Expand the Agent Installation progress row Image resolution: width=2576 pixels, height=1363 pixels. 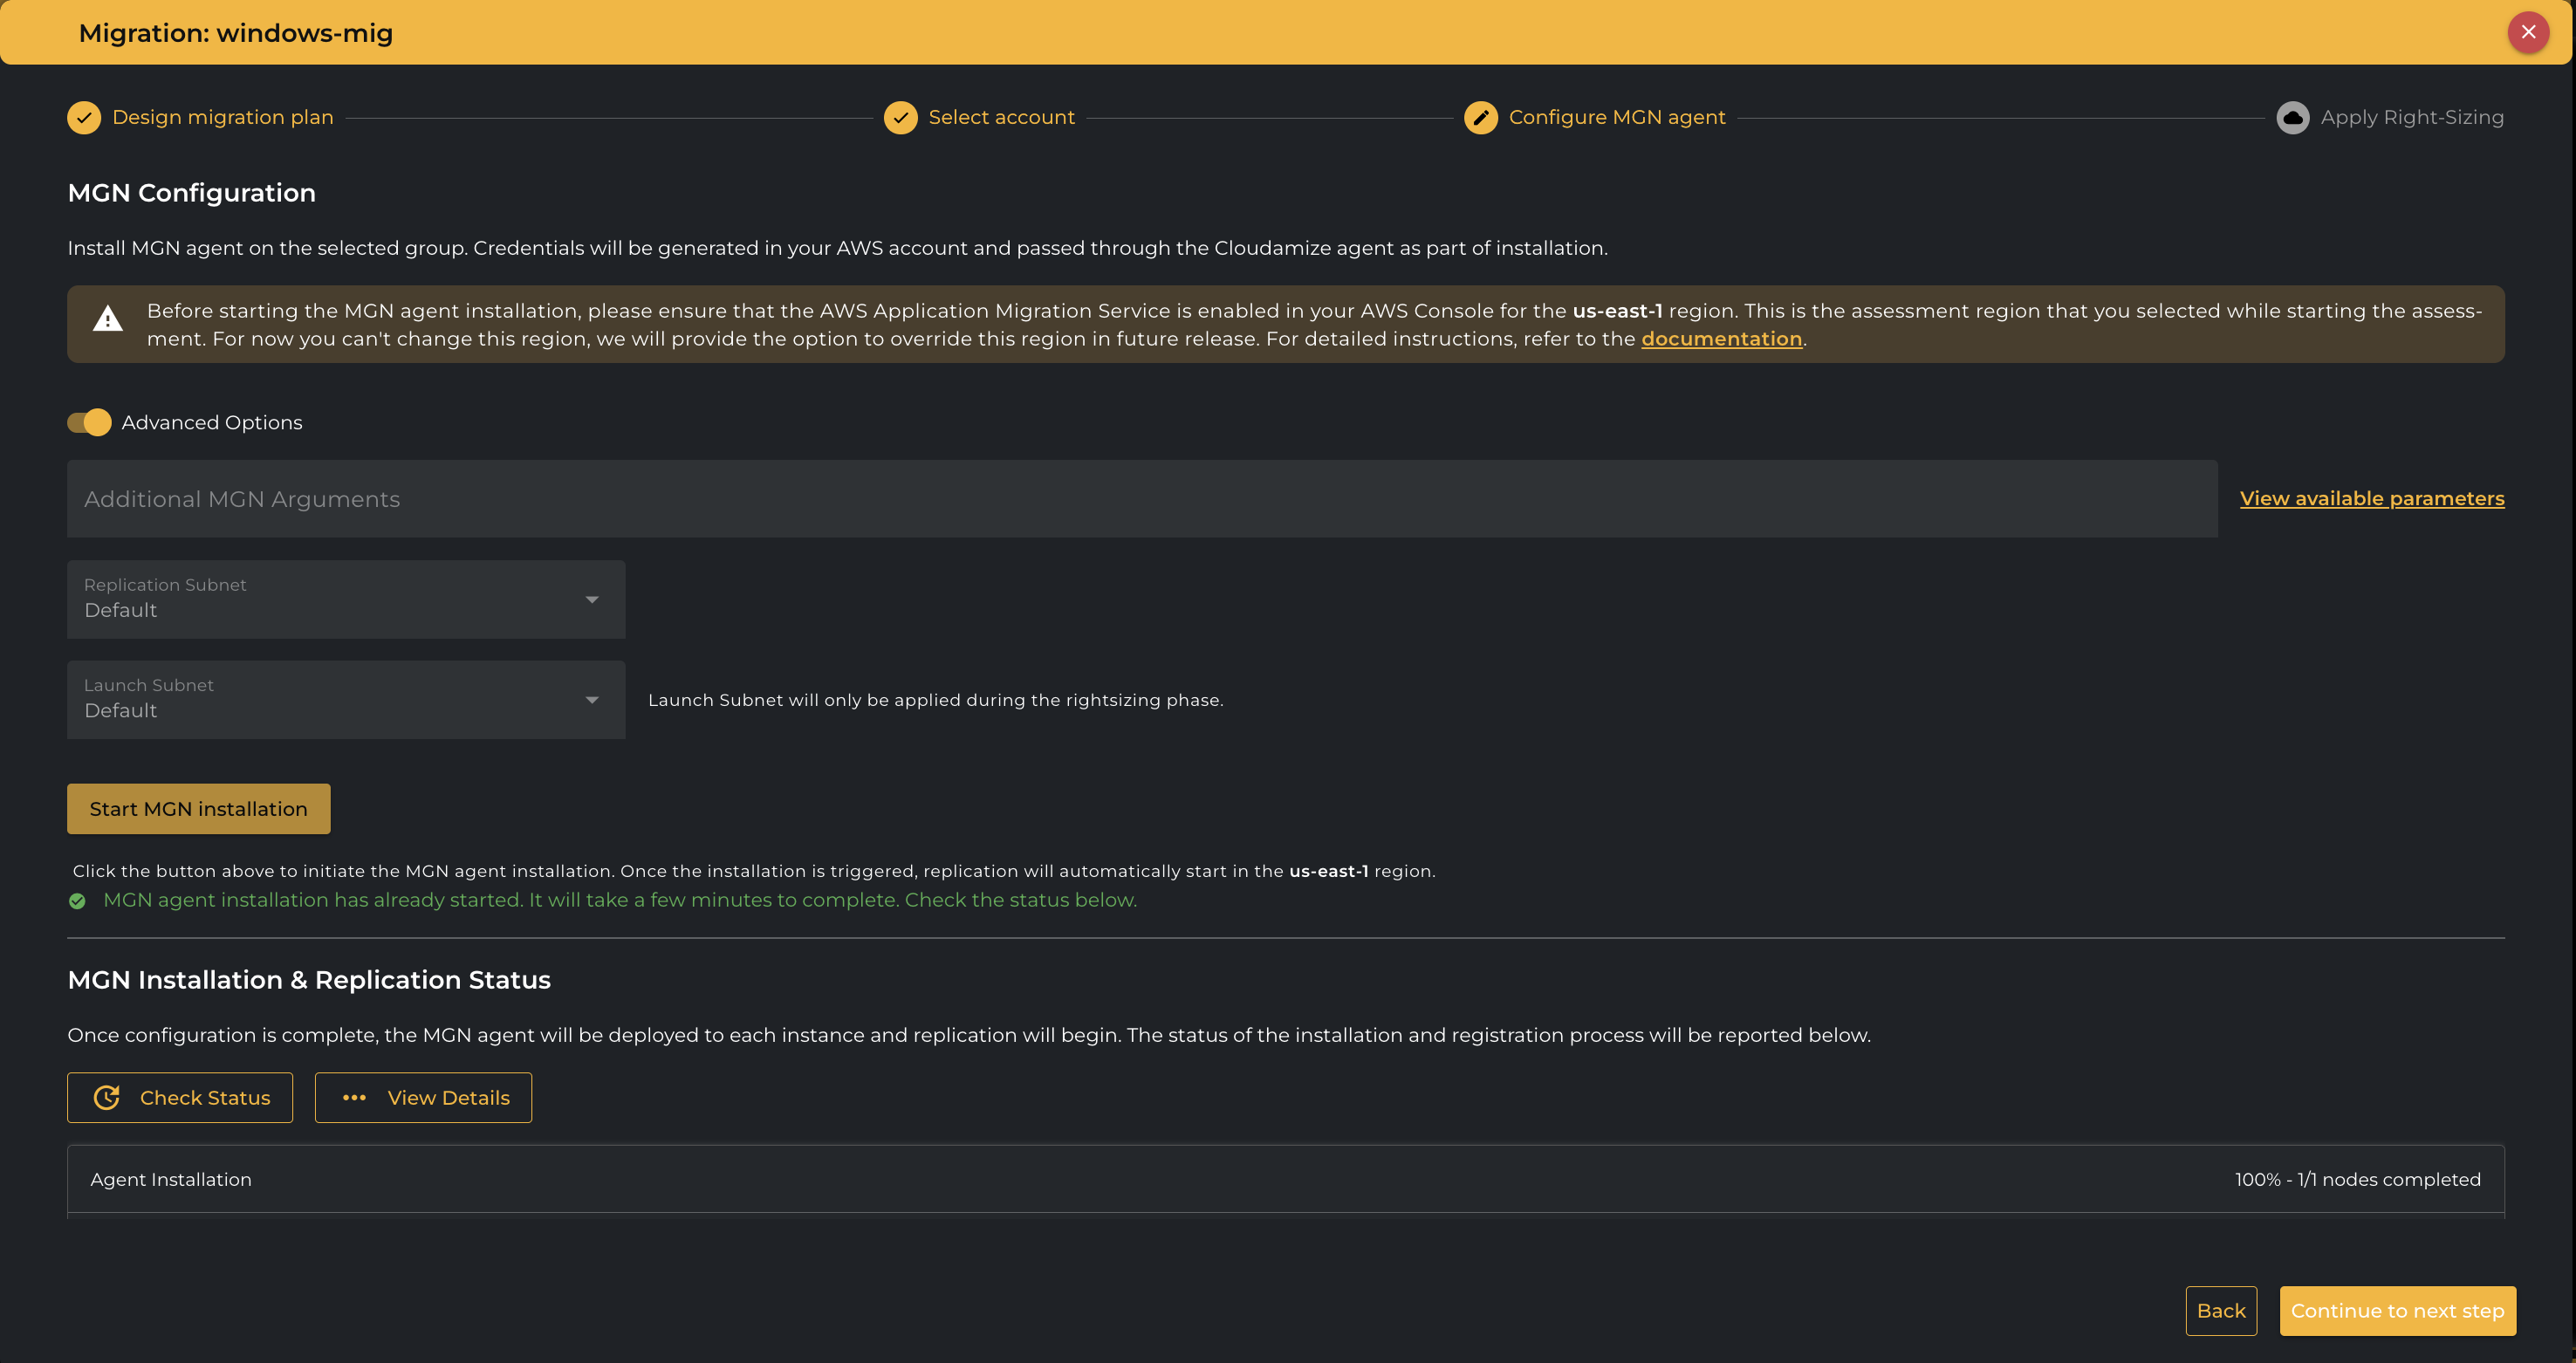[x=1285, y=1180]
